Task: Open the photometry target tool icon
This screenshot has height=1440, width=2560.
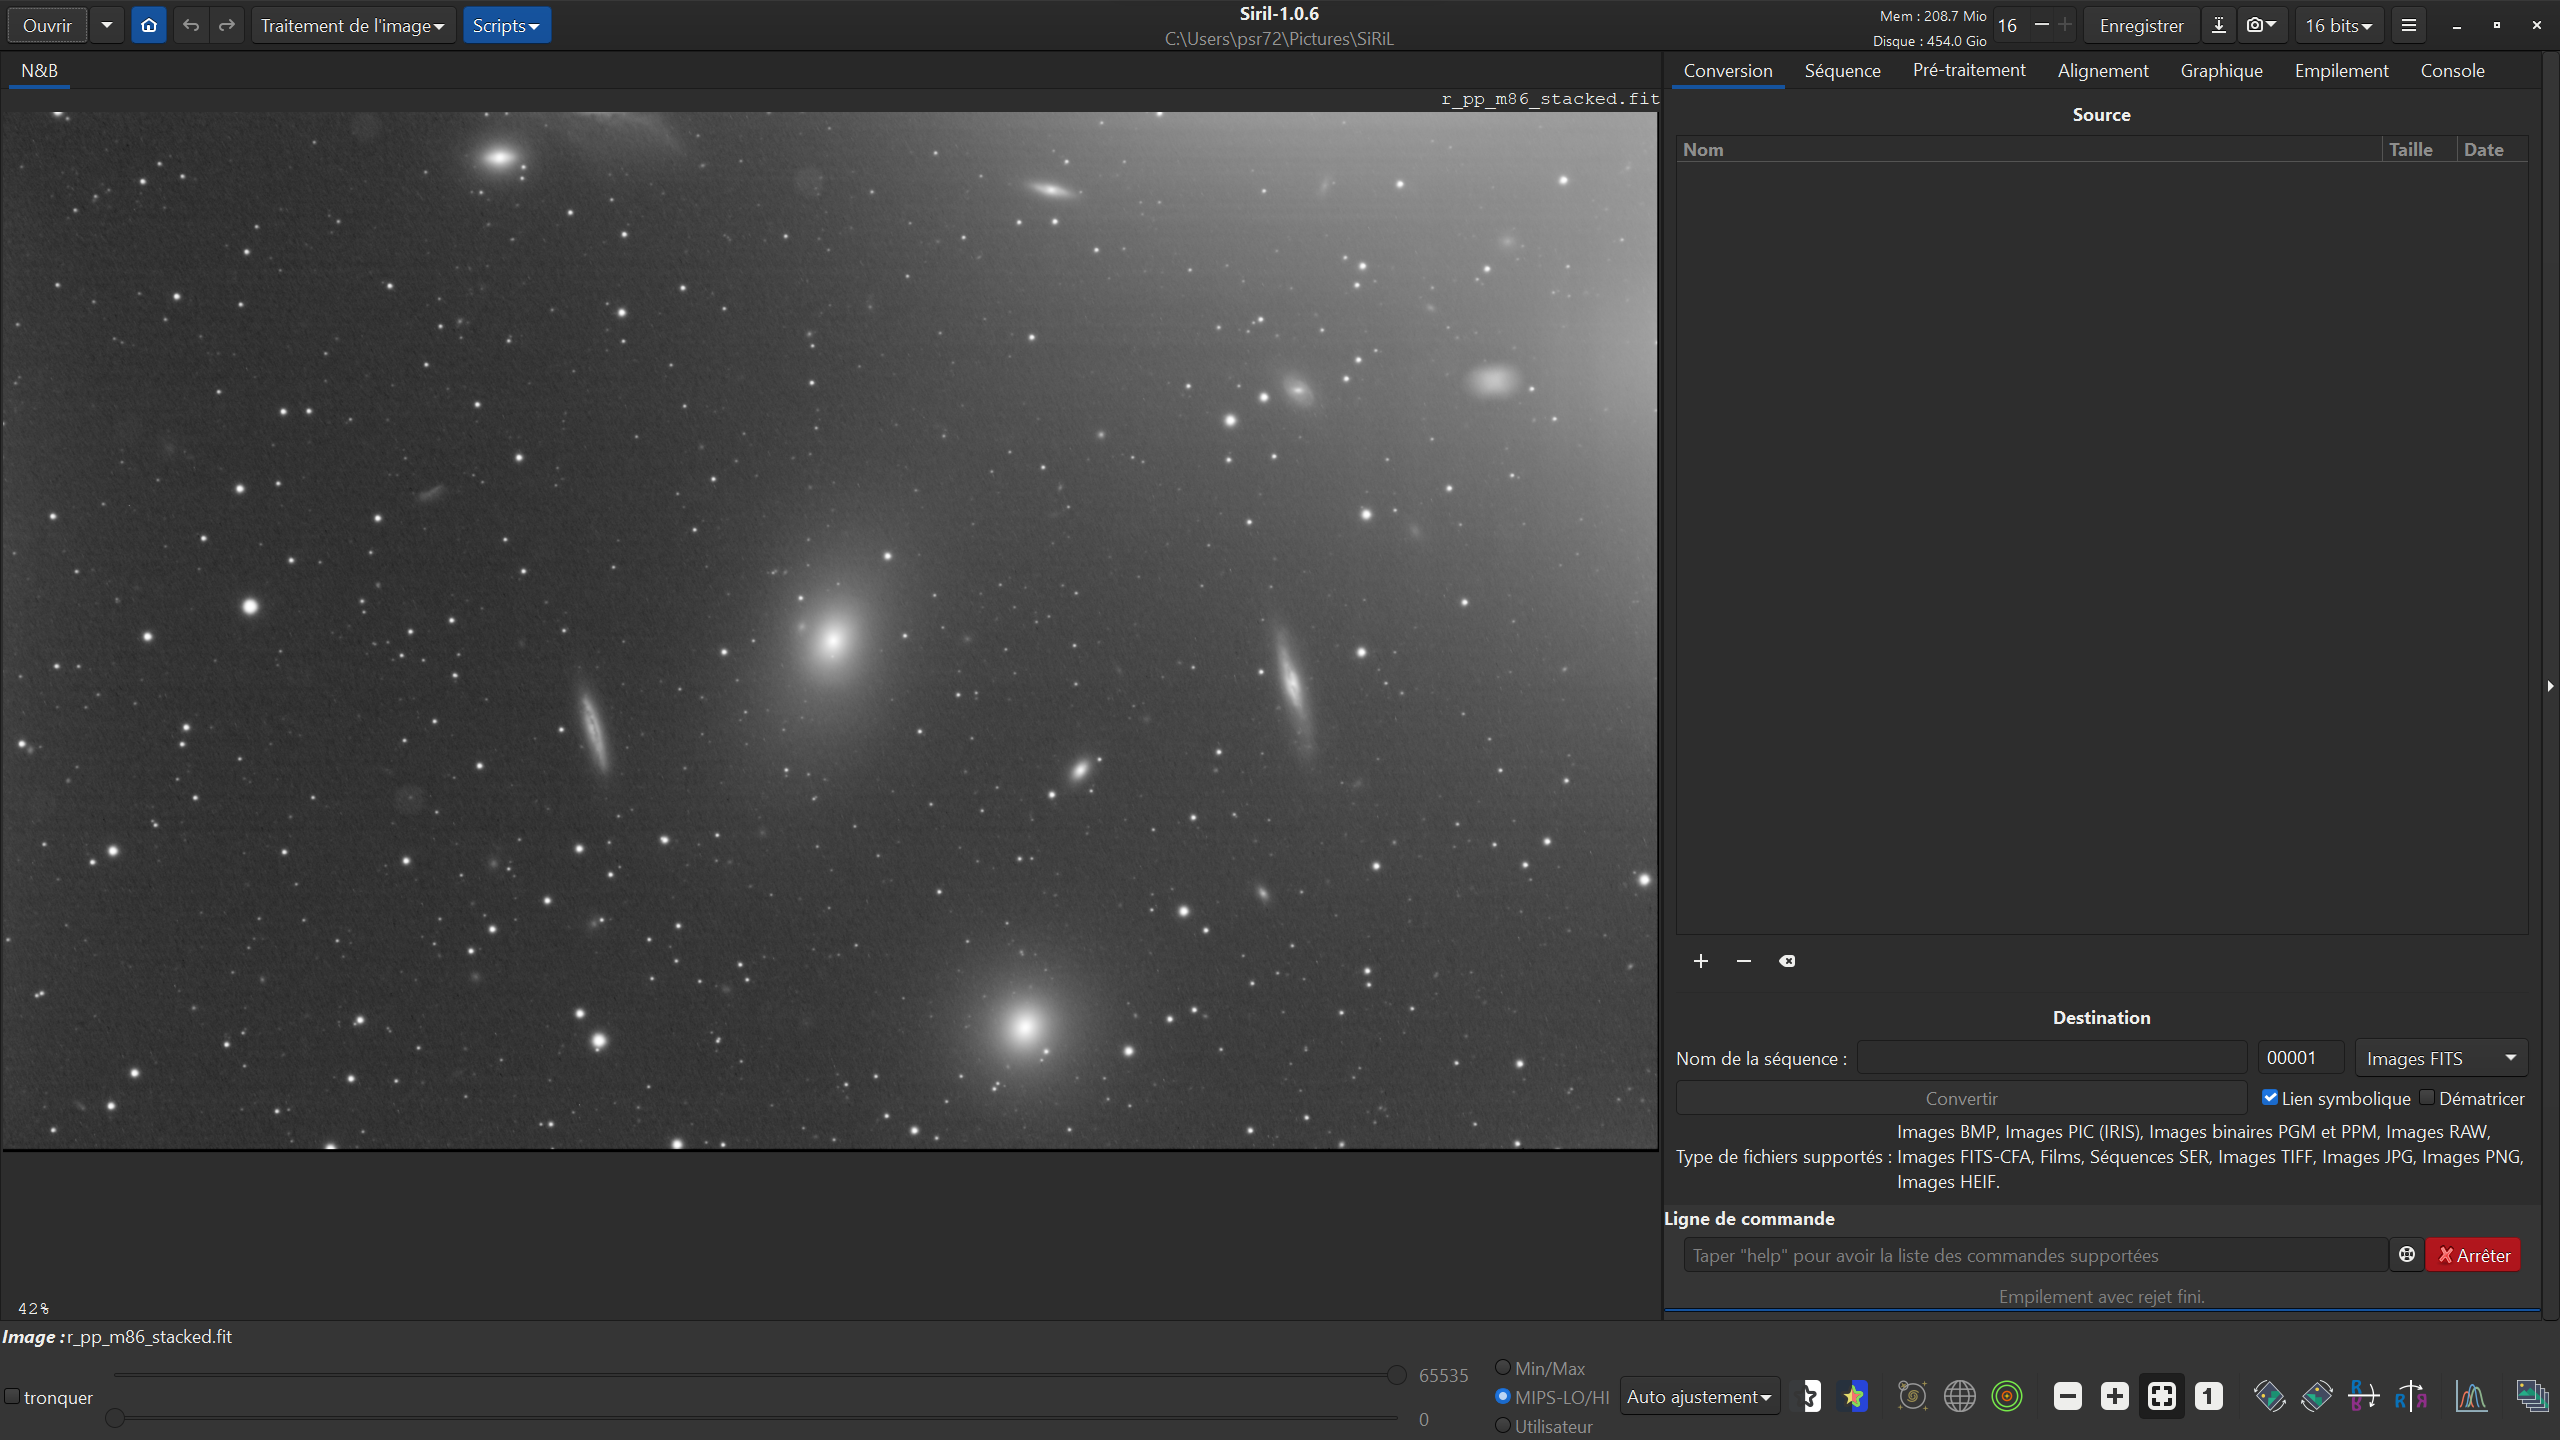Action: (2006, 1396)
